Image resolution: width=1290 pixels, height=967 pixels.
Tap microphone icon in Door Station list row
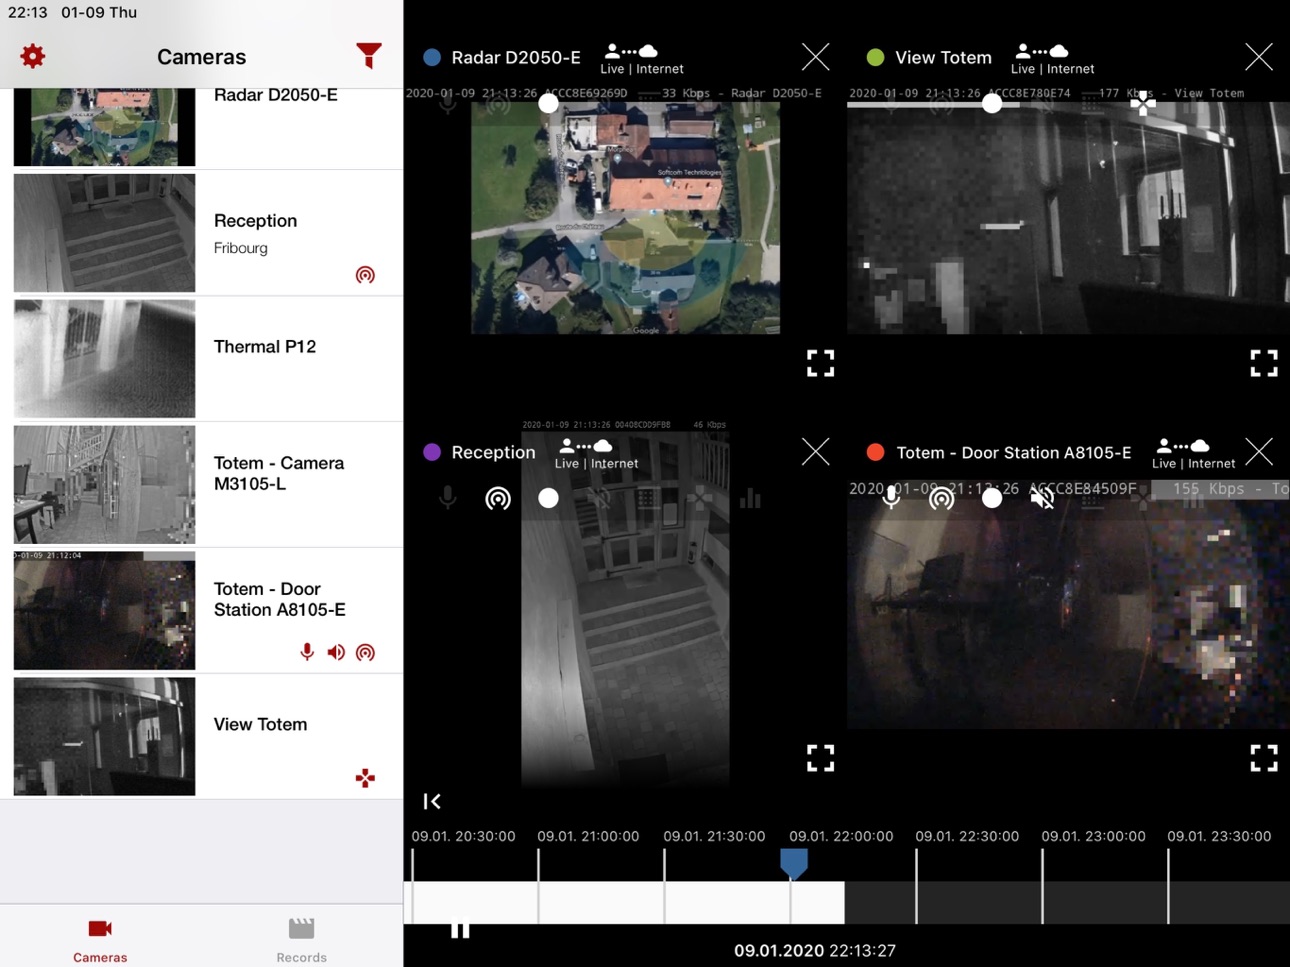307,652
